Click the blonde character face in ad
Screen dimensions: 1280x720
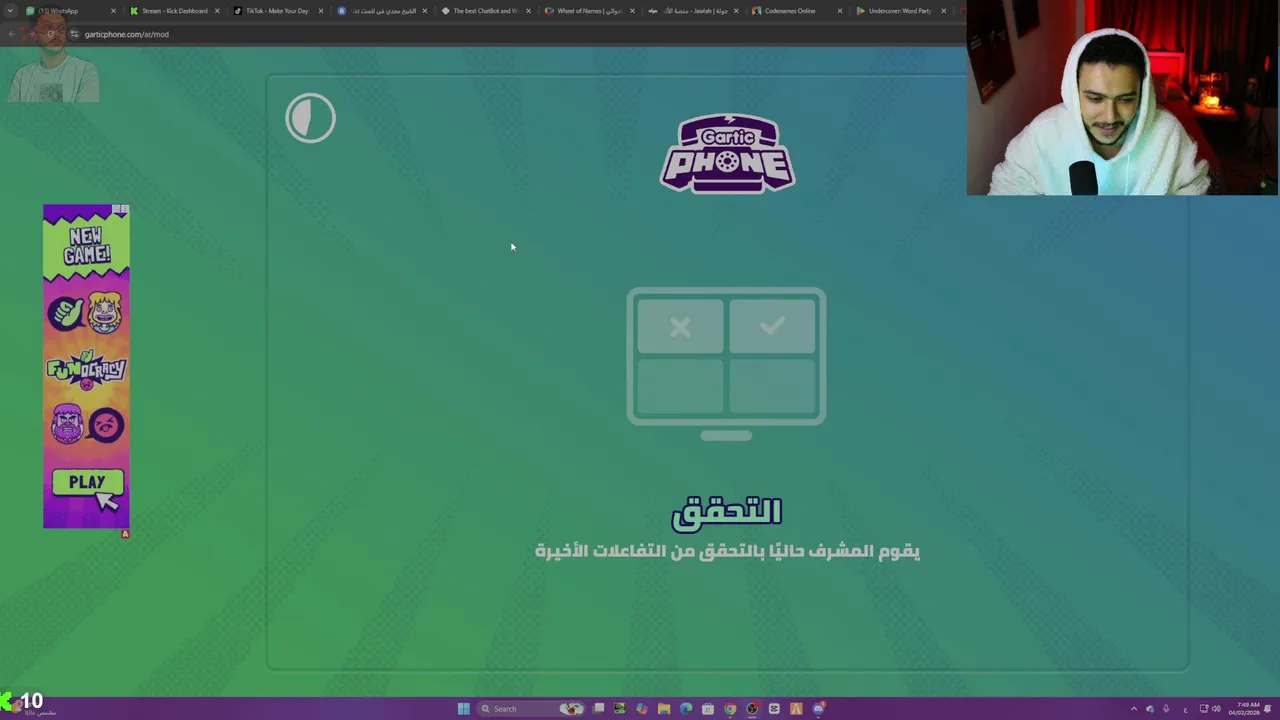click(105, 312)
